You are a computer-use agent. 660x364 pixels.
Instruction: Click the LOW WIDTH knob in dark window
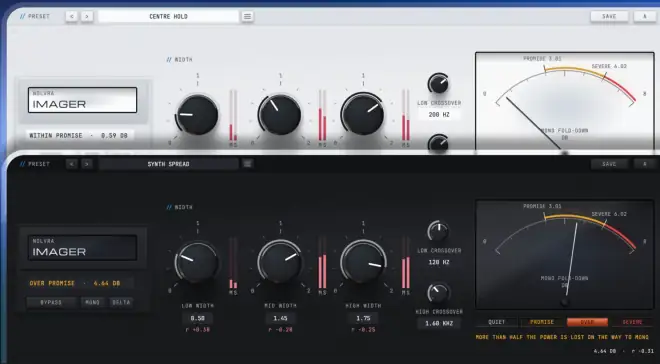[x=197, y=262]
